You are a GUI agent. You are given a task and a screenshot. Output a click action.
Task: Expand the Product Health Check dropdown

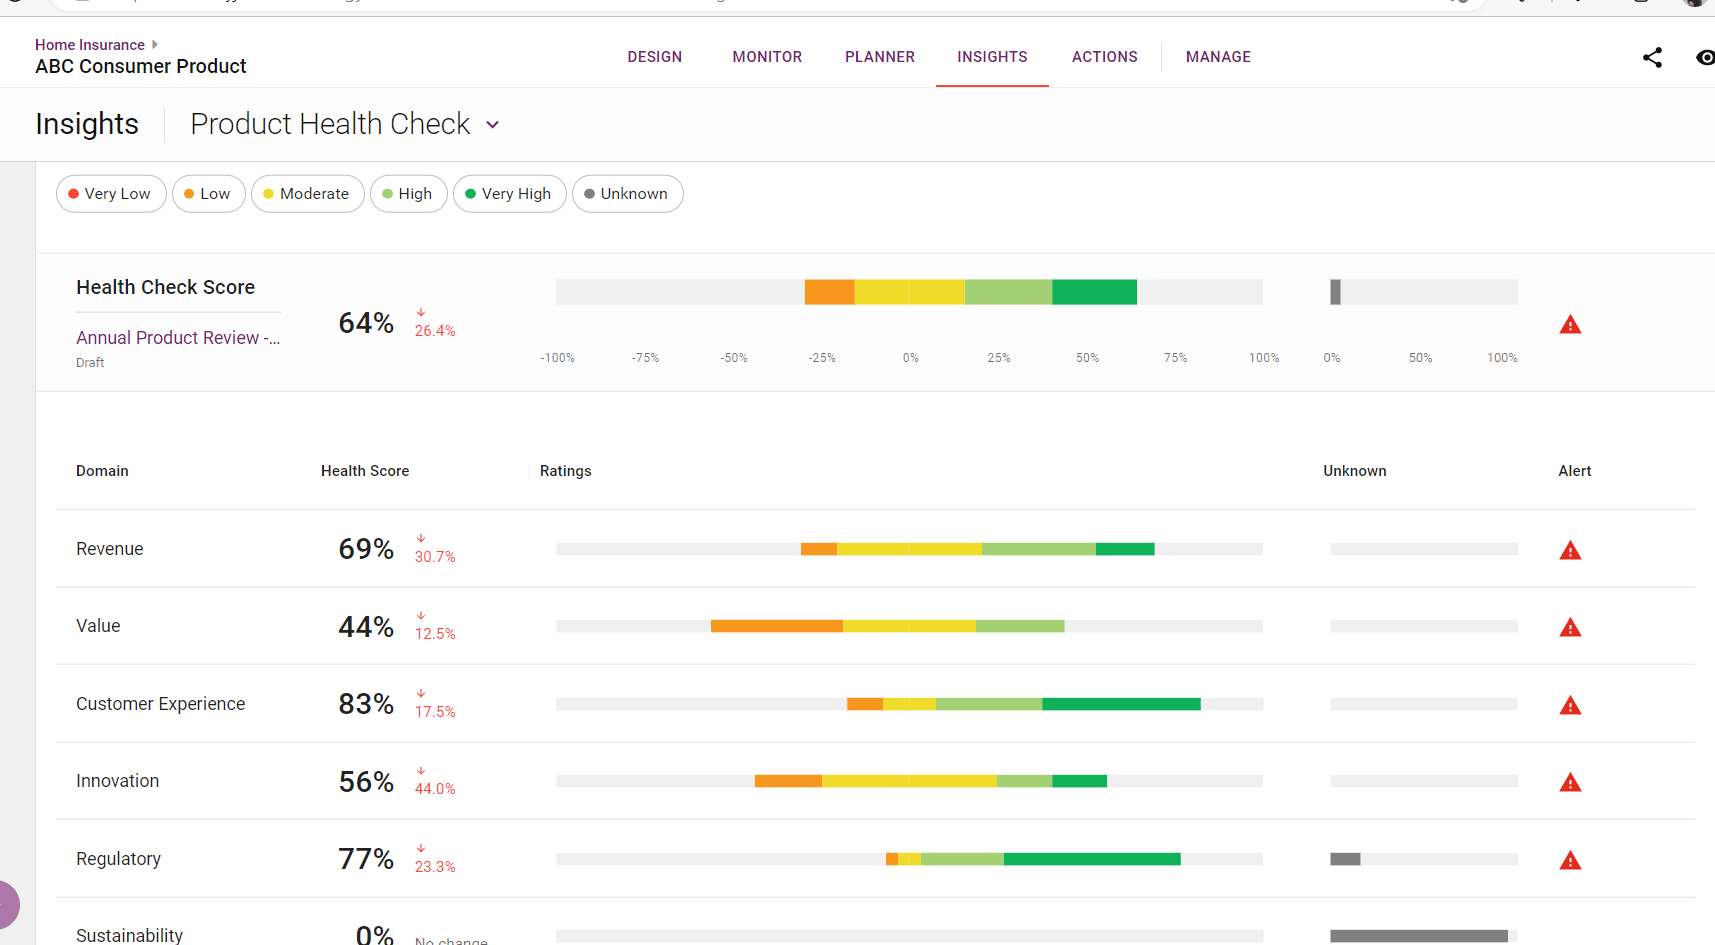coord(493,125)
